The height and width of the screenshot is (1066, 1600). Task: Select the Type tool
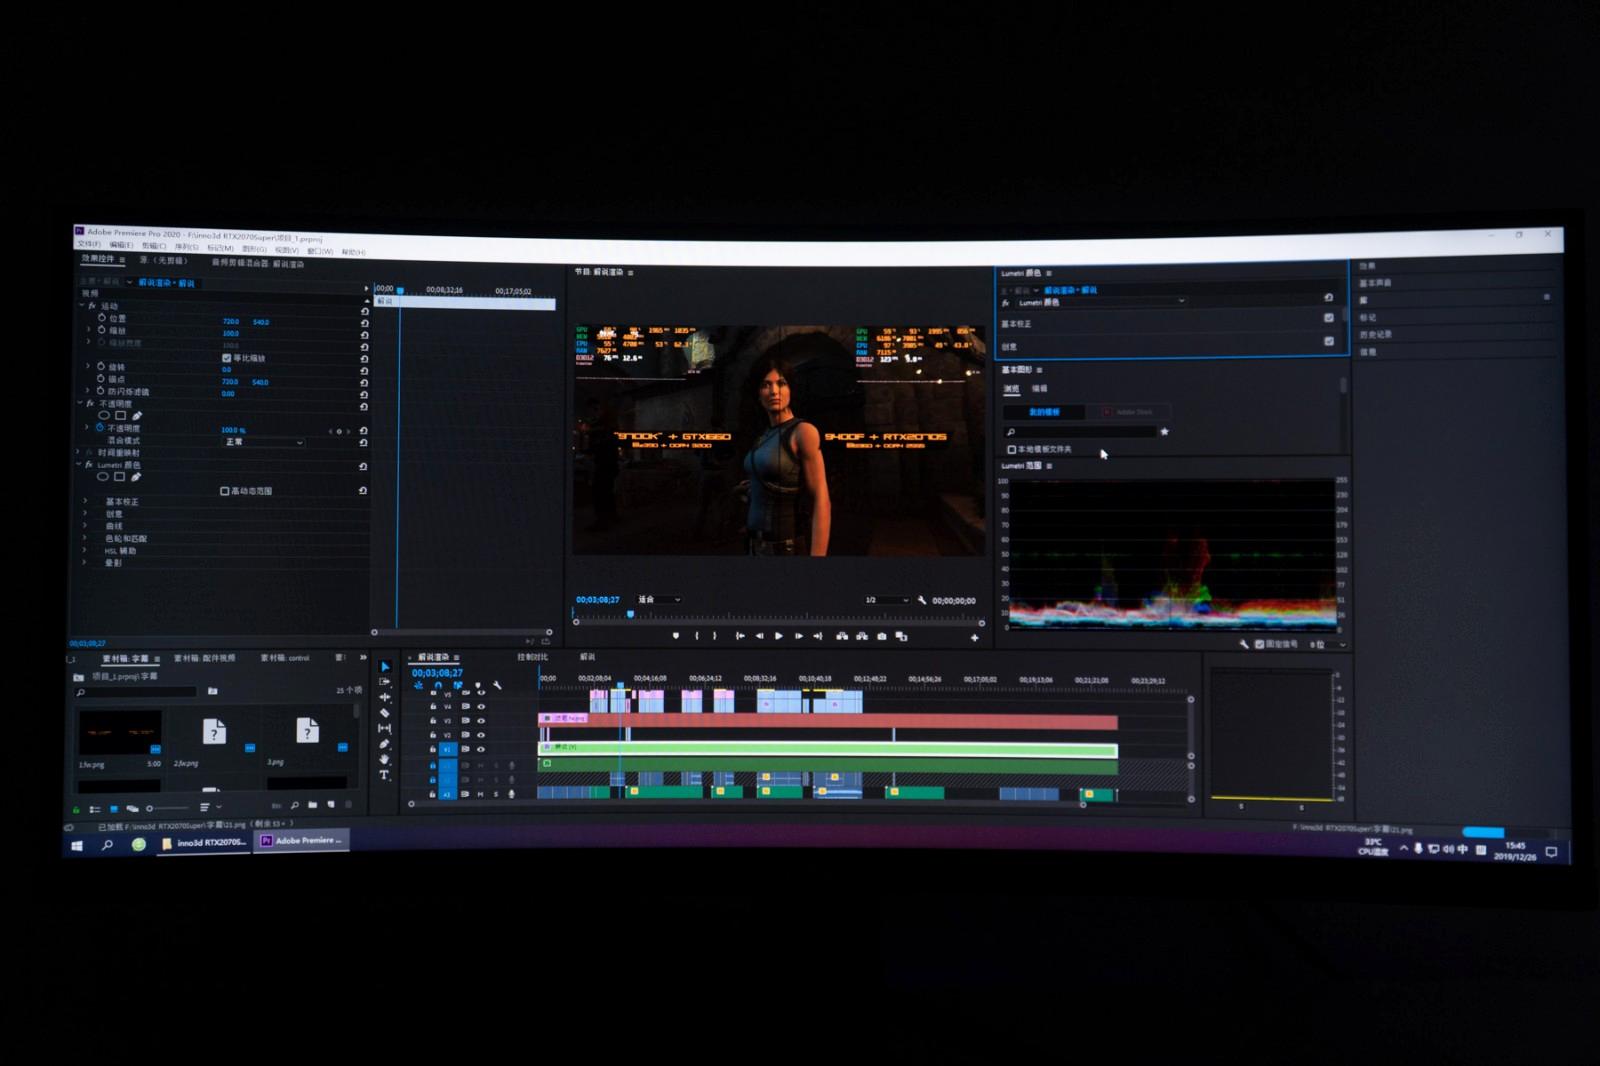(385, 775)
